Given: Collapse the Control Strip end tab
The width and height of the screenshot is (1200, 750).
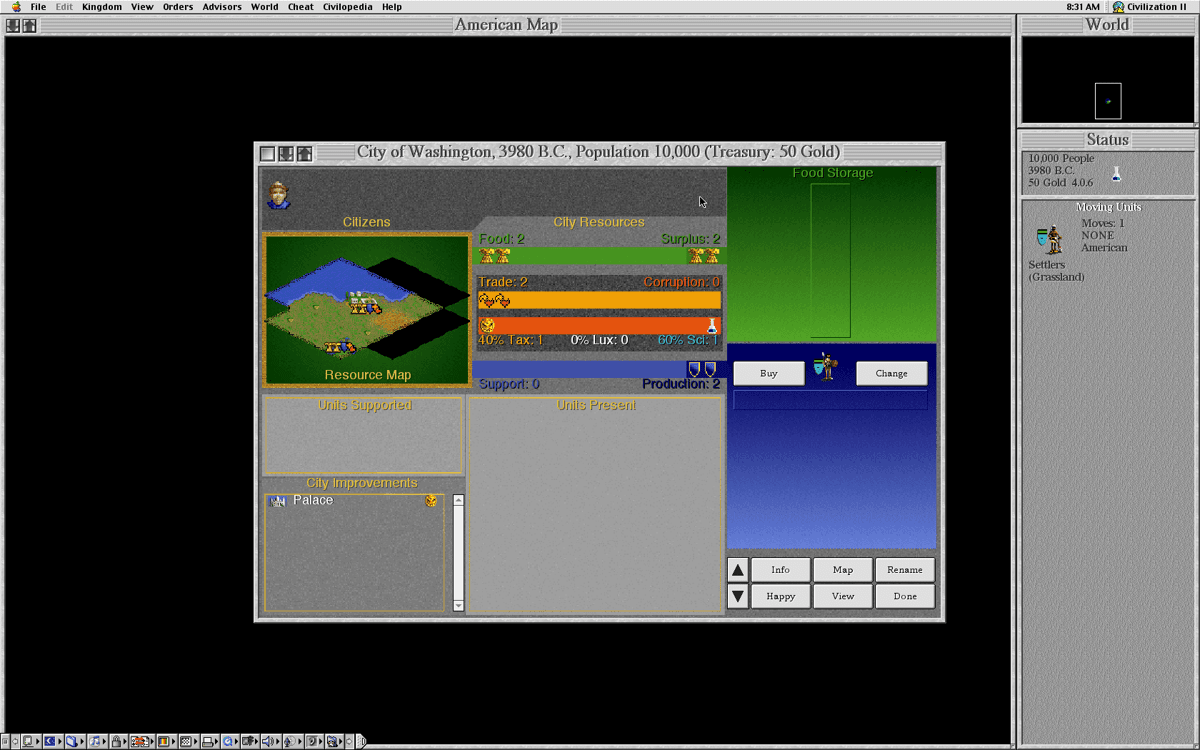Looking at the screenshot, I should tap(361, 742).
